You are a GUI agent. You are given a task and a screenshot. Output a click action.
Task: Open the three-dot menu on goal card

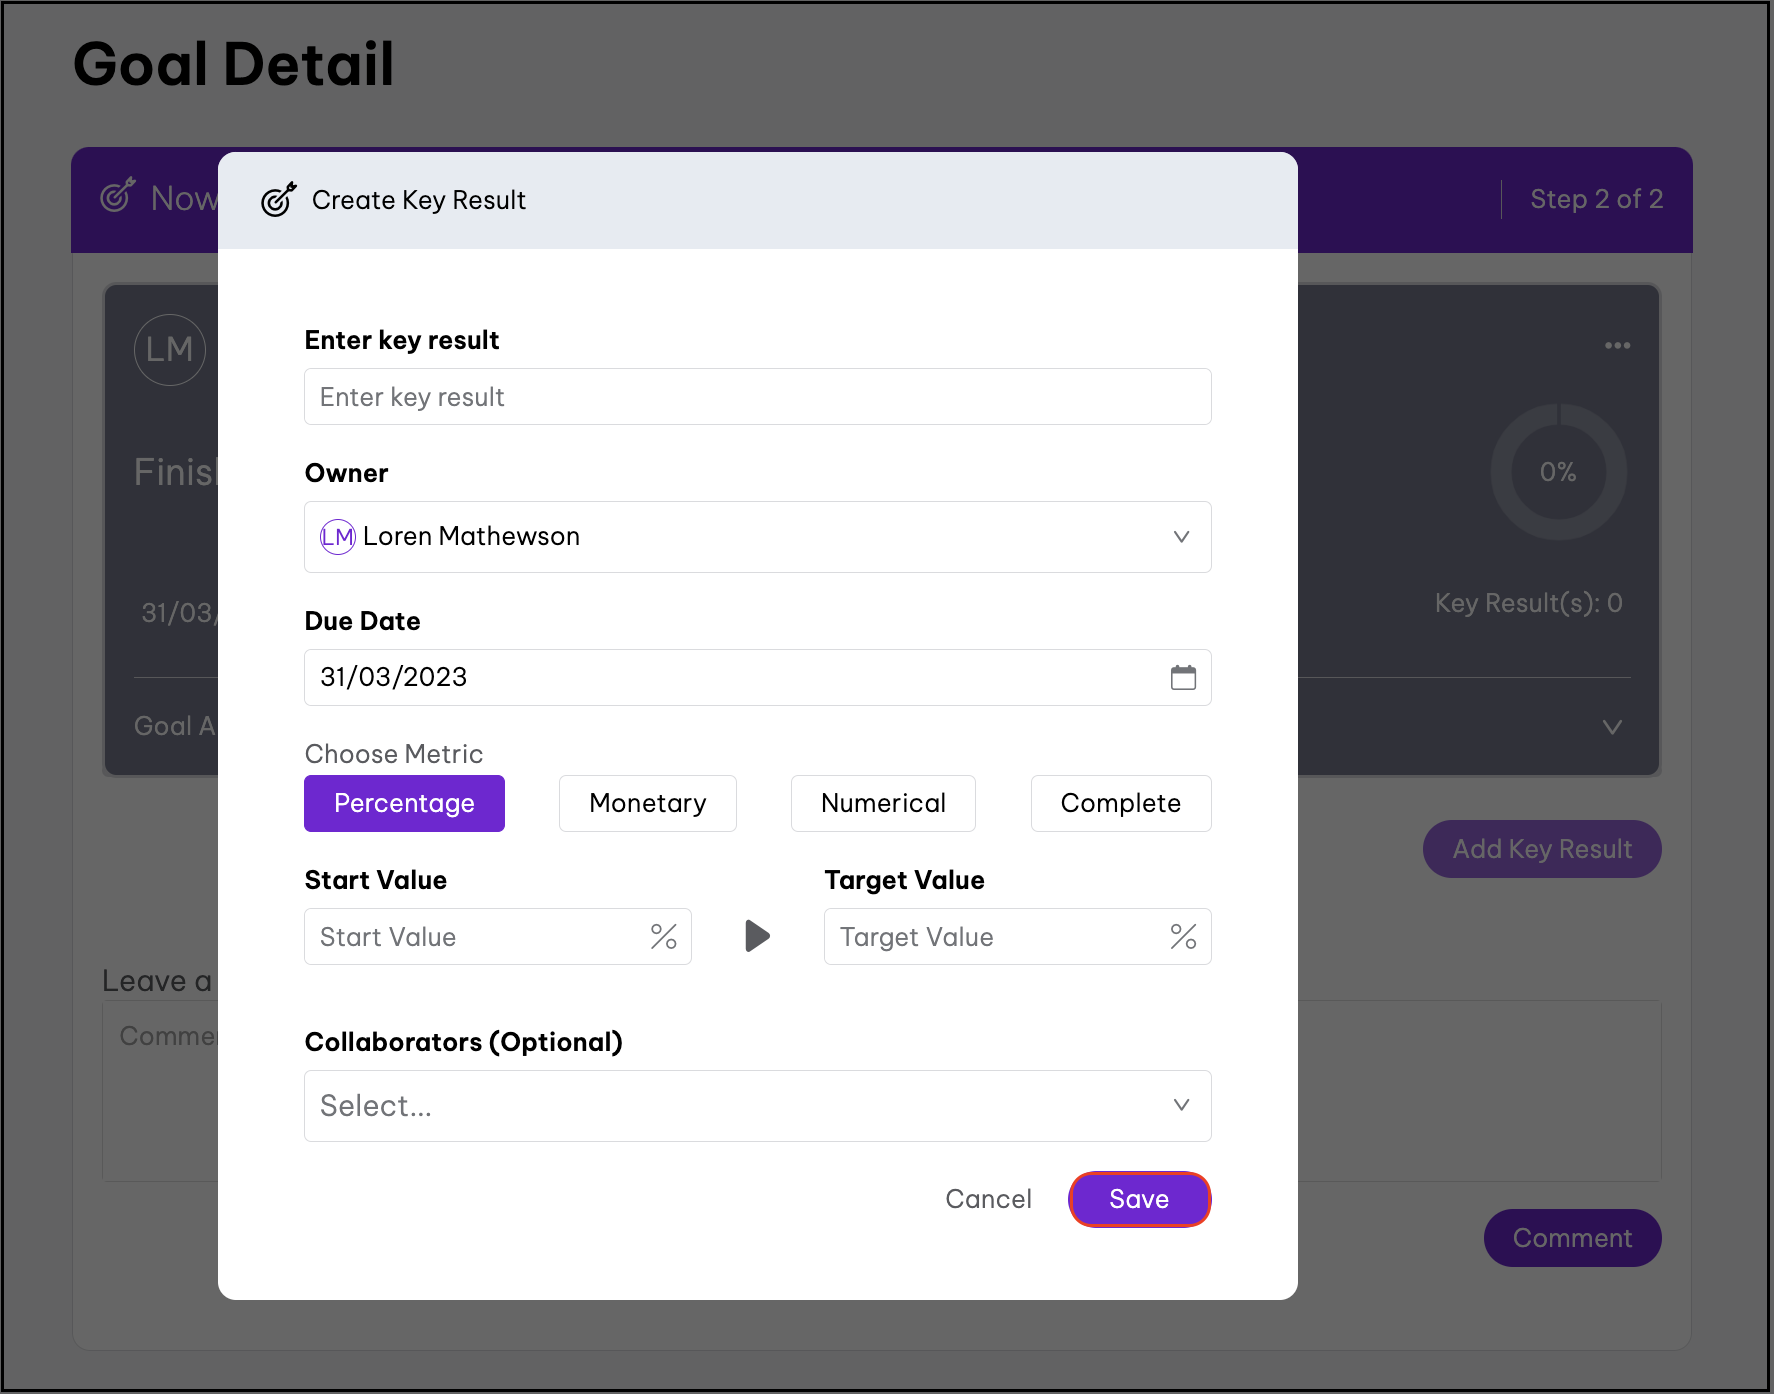(x=1617, y=345)
